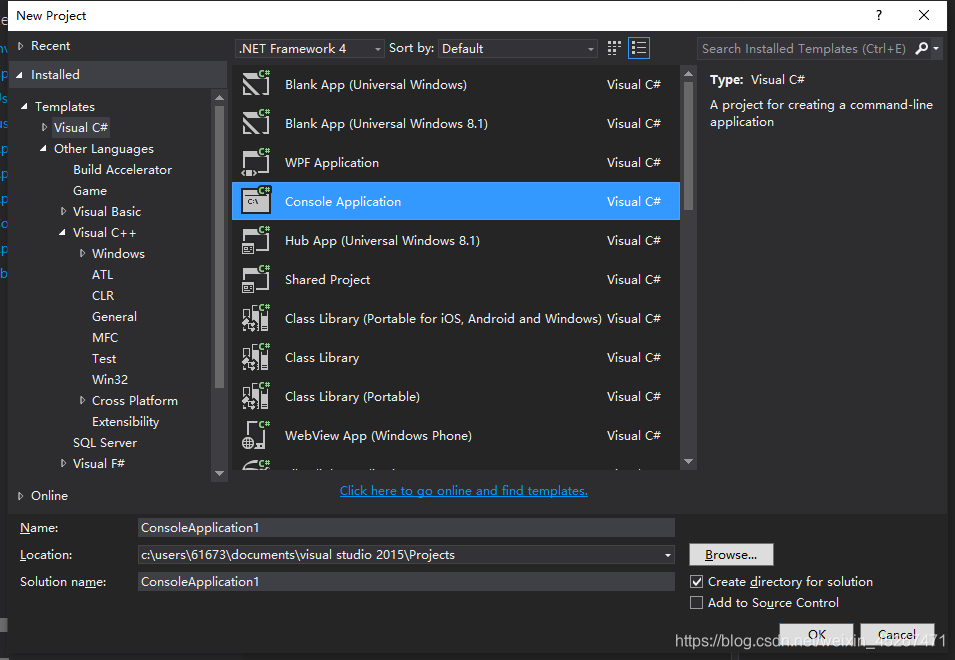Select the Game category
This screenshot has width=955, height=660.
90,191
